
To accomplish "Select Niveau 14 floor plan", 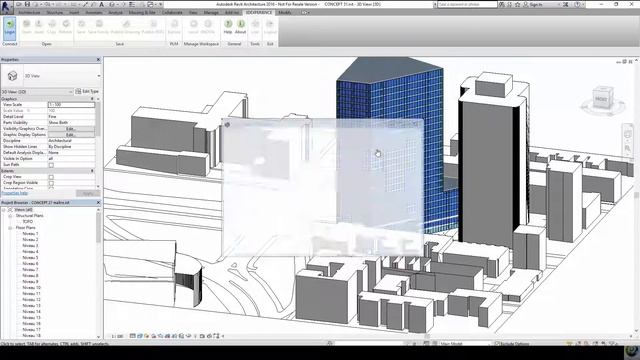I will (x=31, y=311).
